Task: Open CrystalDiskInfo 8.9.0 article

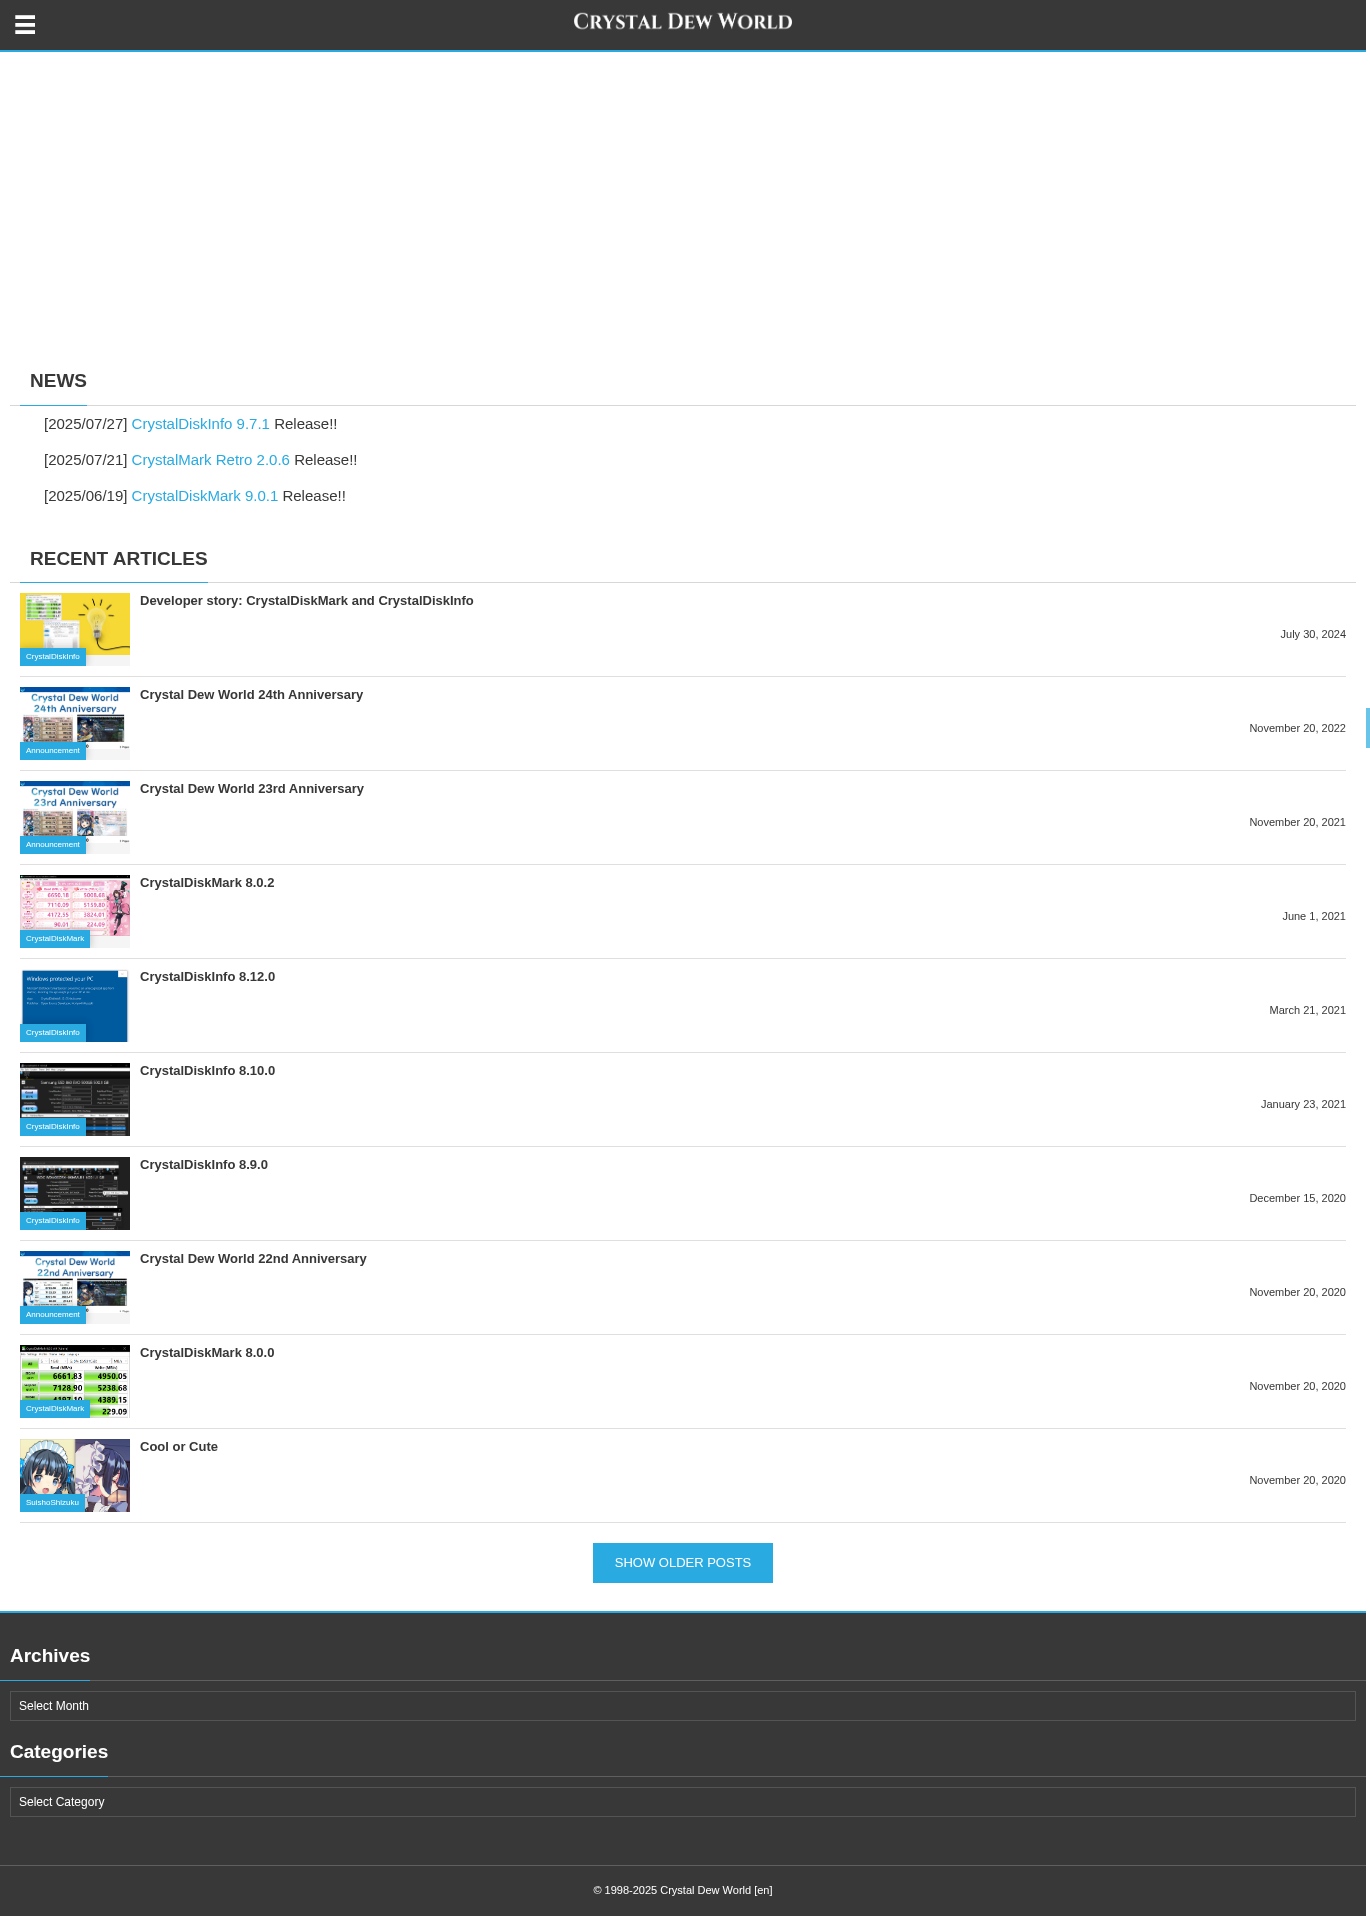Action: click(204, 1165)
